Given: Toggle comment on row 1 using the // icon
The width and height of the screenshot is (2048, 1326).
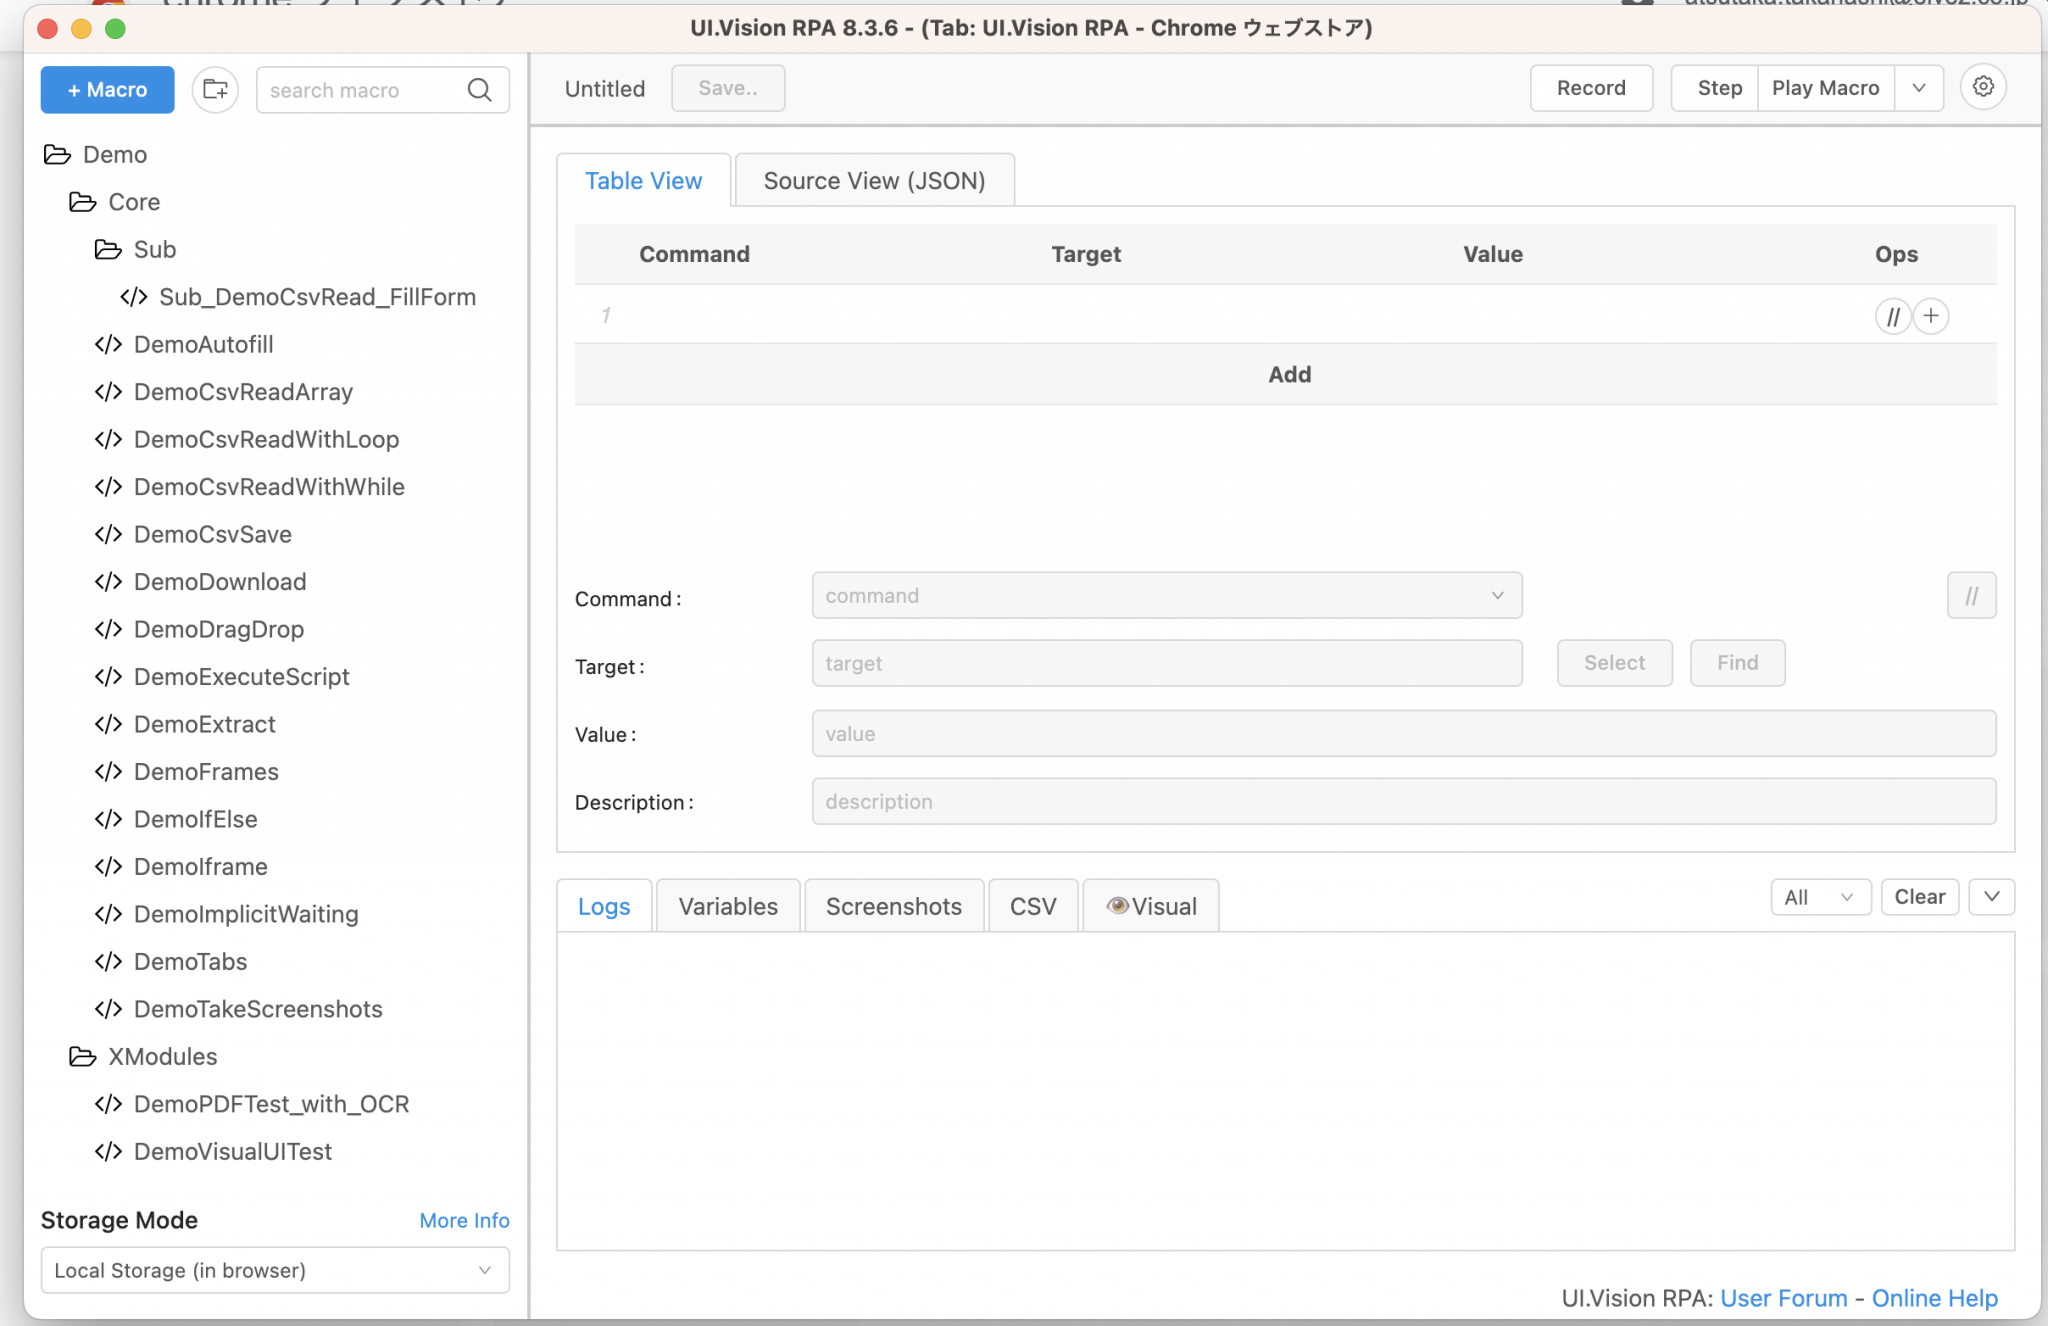Looking at the screenshot, I should click(x=1893, y=316).
